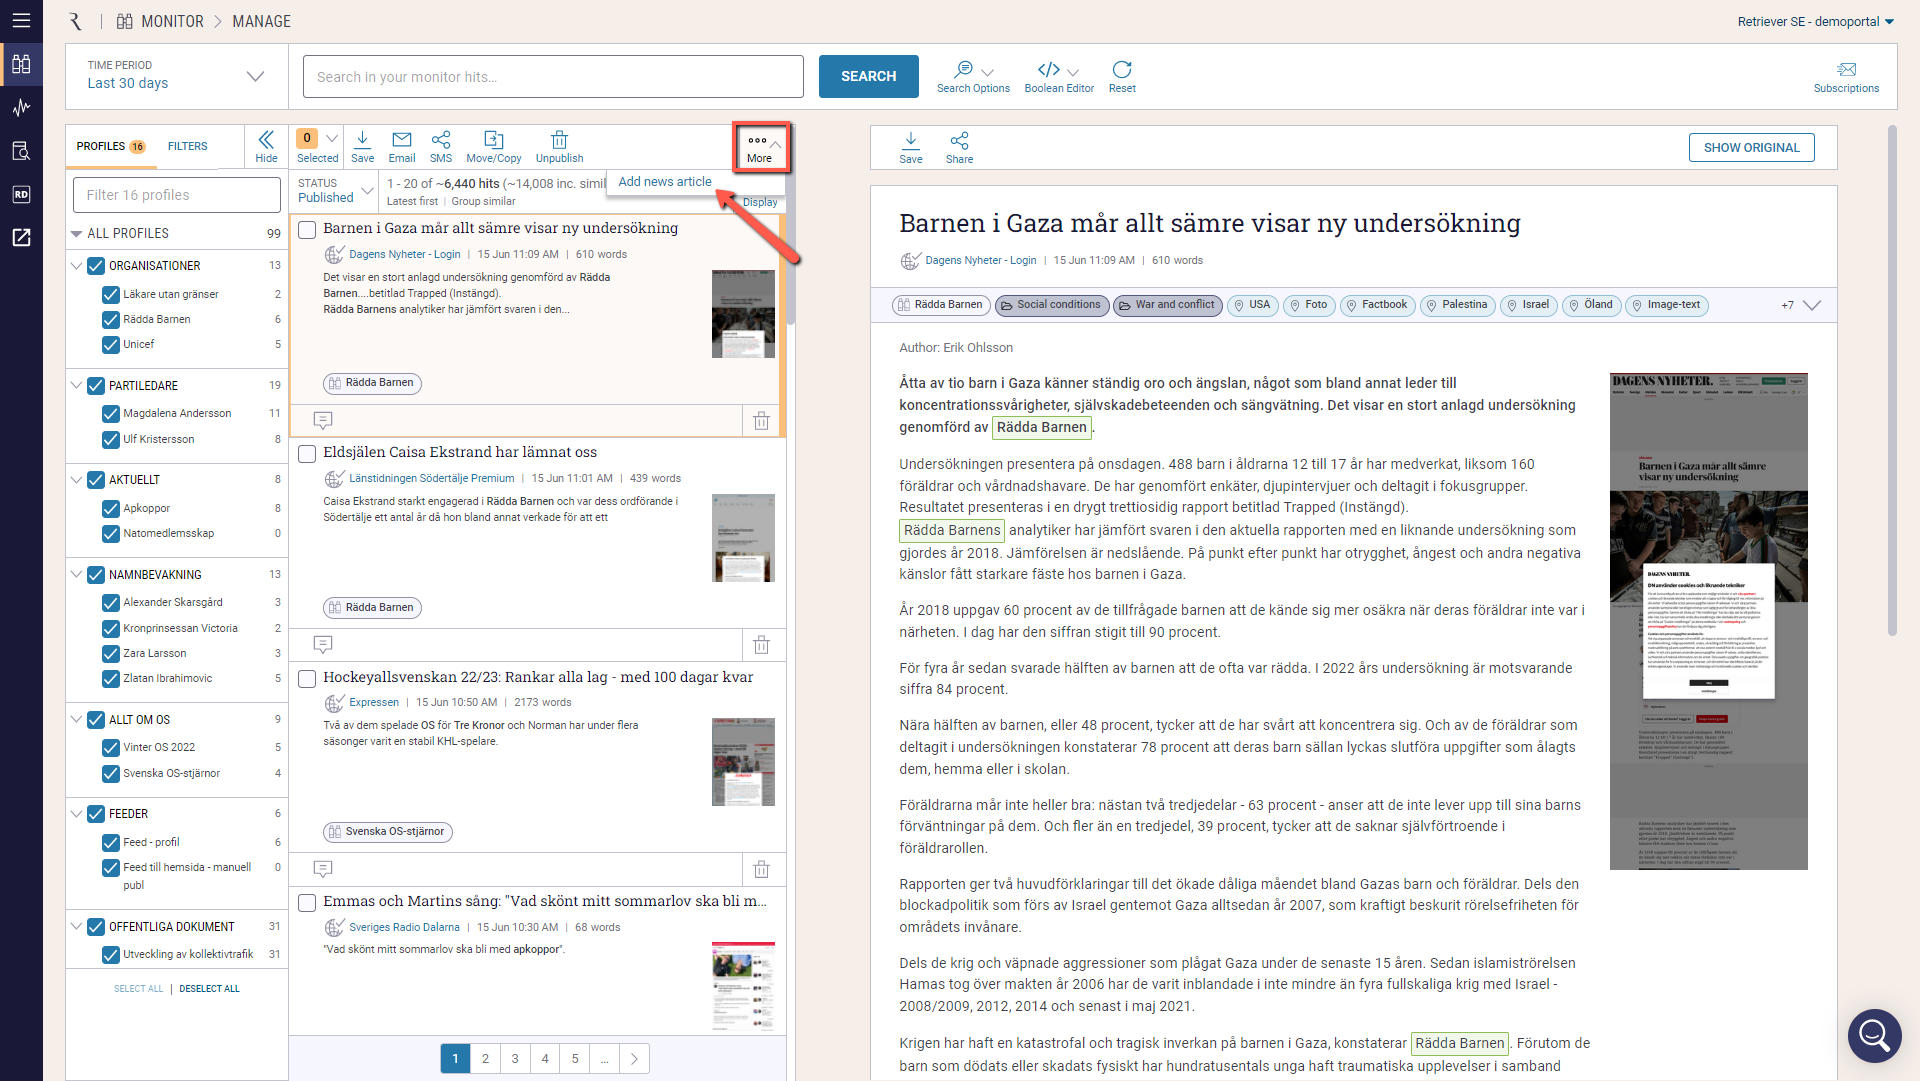This screenshot has height=1081, width=1920.
Task: Select the Eldsjälen Caisa Ekstrand article checkbox
Action: (307, 454)
